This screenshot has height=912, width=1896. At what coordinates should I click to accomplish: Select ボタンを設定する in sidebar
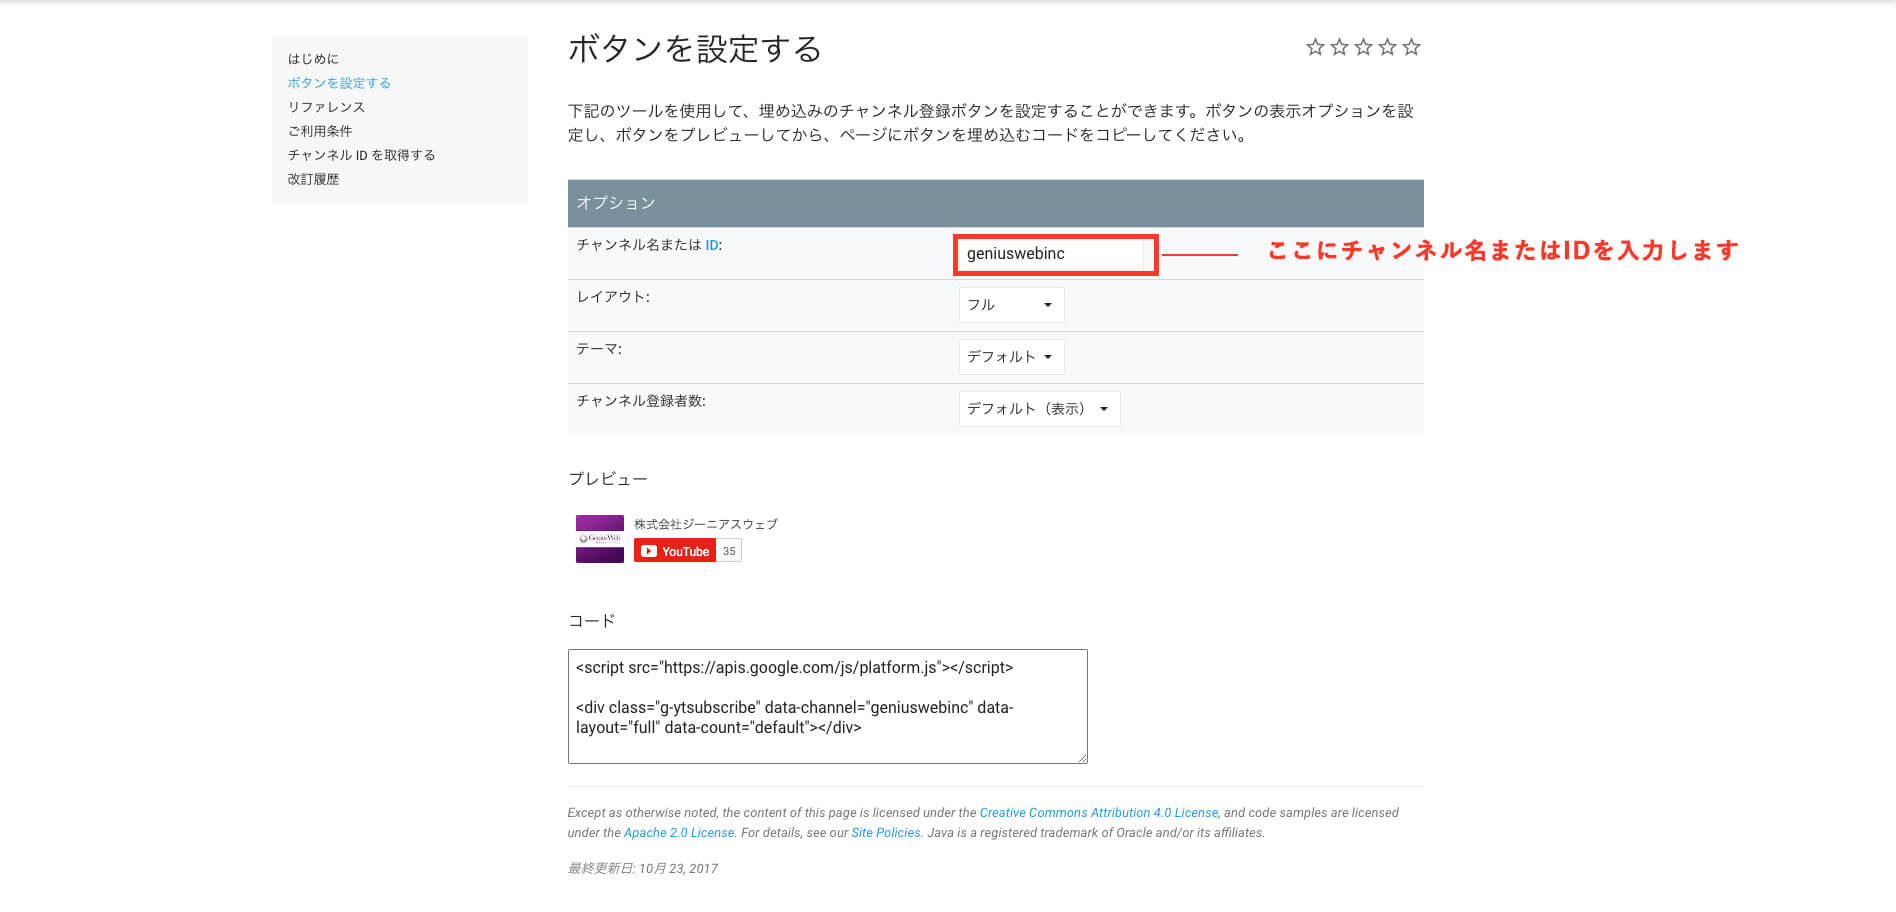339,83
